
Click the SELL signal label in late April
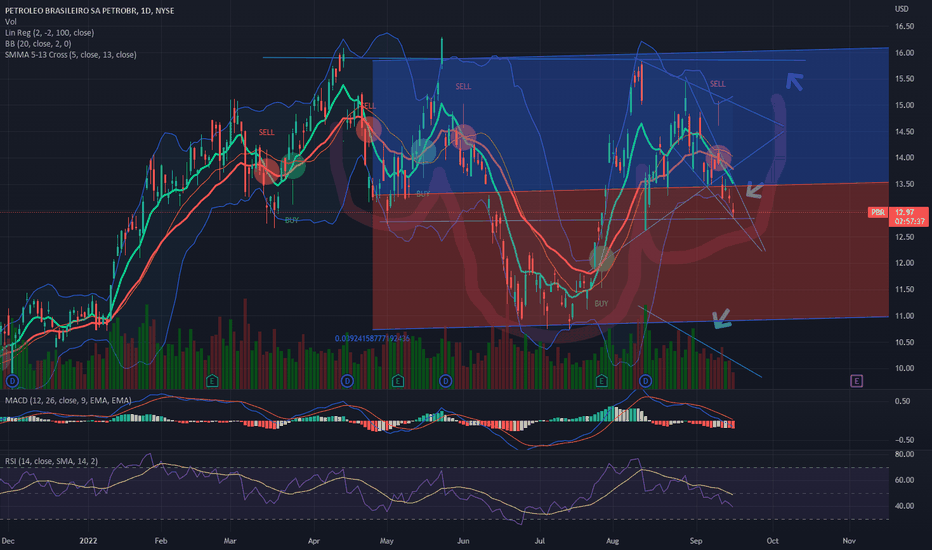(x=368, y=106)
